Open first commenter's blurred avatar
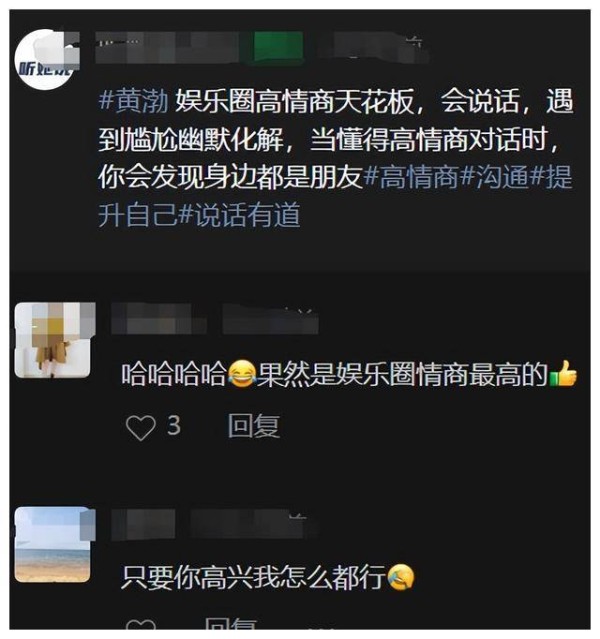 pyautogui.click(x=53, y=340)
